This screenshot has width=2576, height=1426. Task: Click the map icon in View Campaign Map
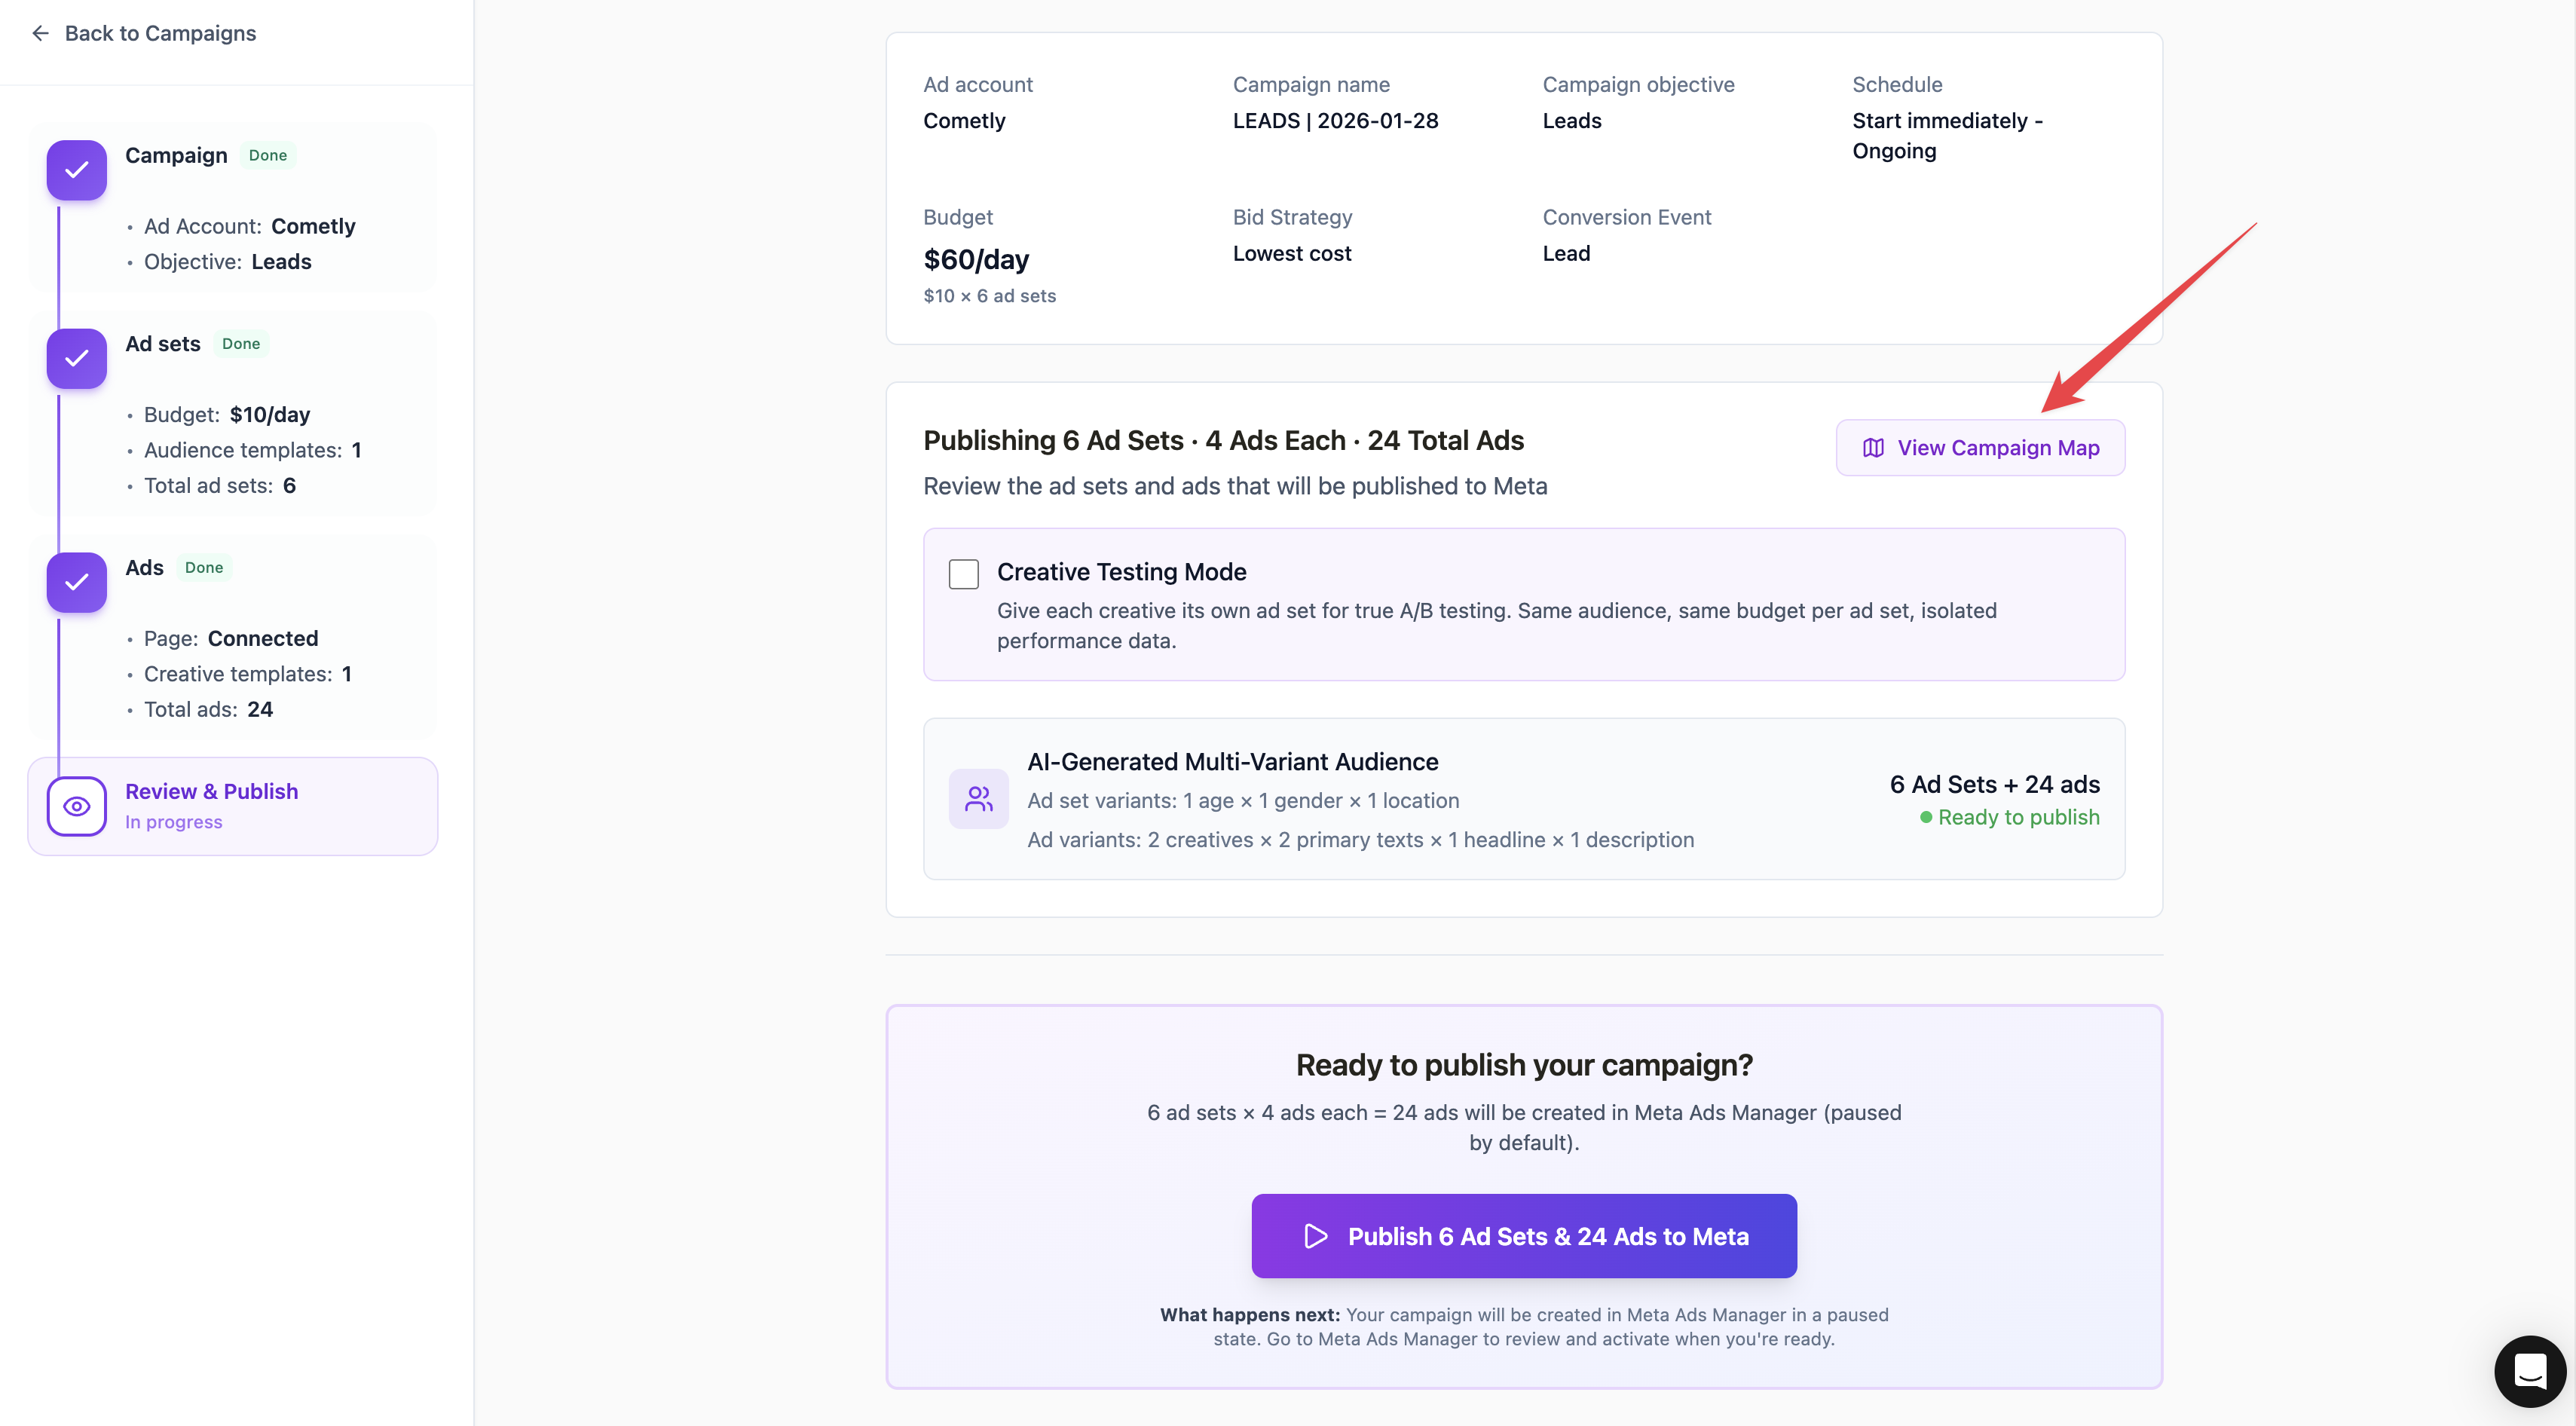point(1873,448)
